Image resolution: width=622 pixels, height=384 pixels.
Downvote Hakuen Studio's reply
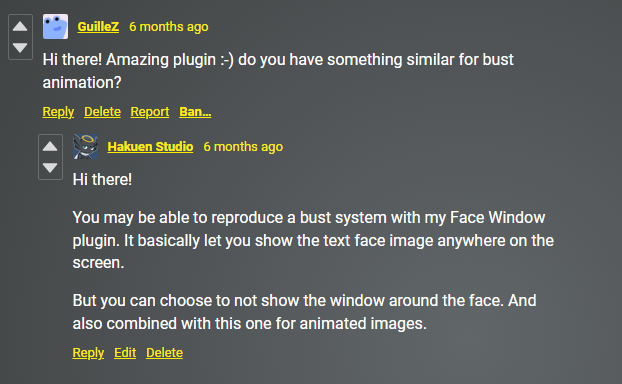(50, 168)
